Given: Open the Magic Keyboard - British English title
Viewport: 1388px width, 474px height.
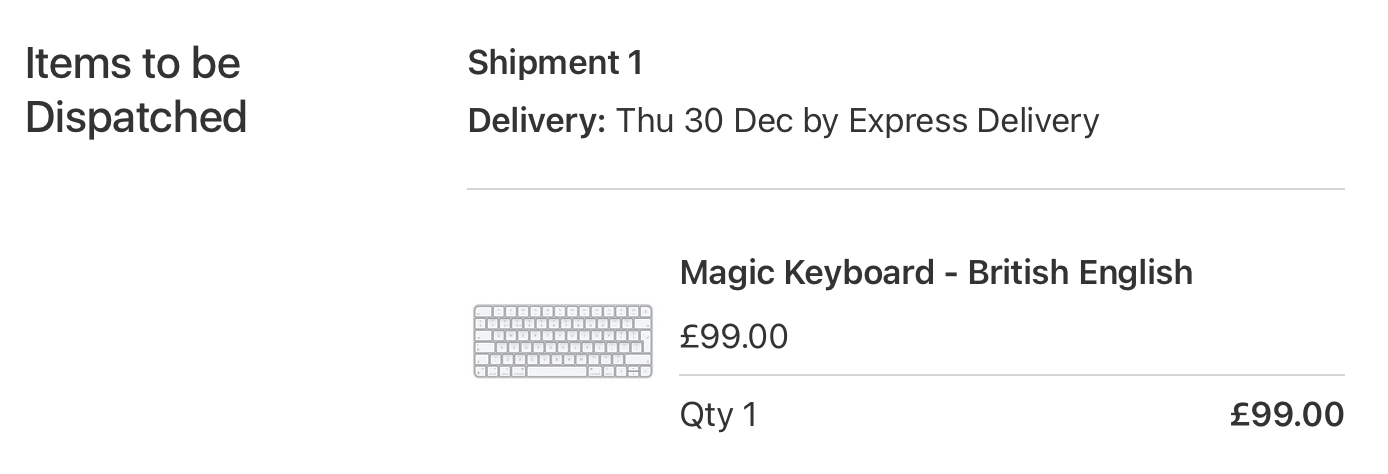Looking at the screenshot, I should click(x=935, y=272).
